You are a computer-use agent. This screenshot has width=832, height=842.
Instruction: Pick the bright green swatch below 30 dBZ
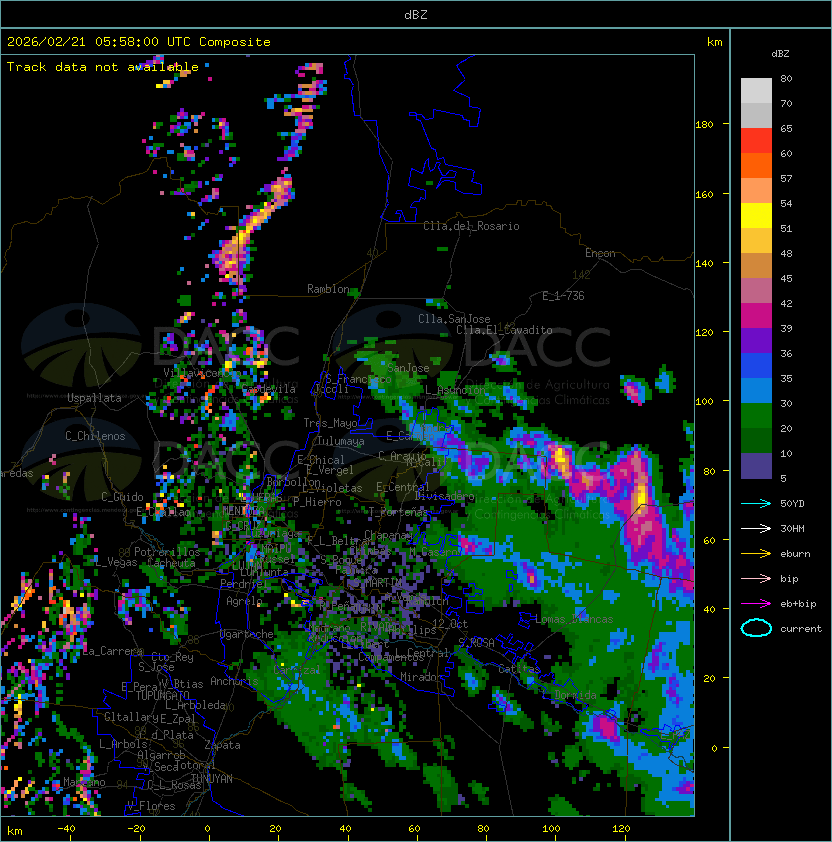[x=756, y=416]
